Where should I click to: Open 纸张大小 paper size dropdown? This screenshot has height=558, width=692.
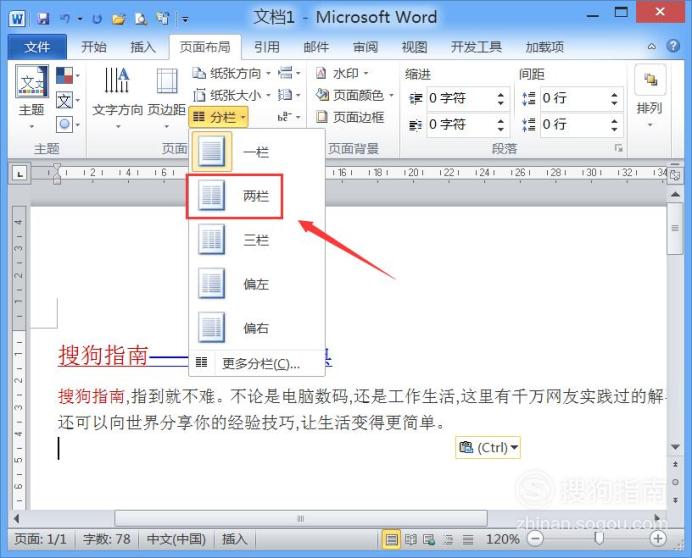click(231, 95)
